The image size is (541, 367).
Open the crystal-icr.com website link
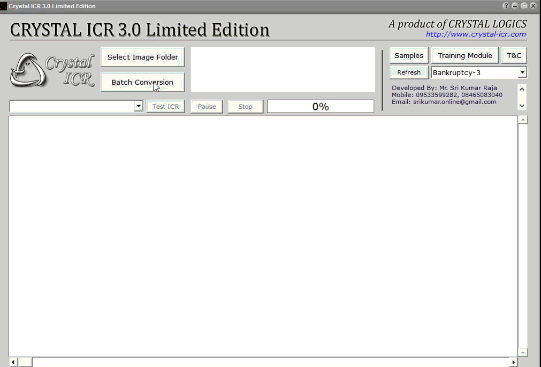click(x=476, y=34)
